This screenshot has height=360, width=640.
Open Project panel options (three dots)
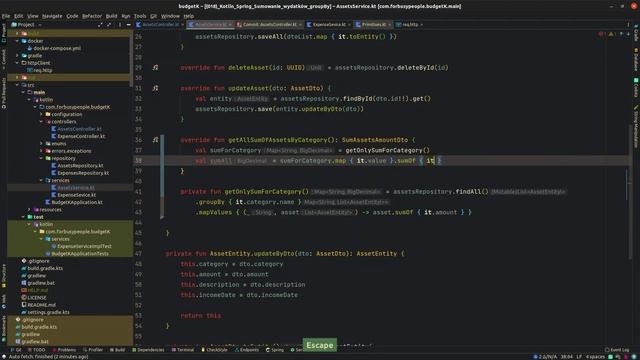[120, 25]
